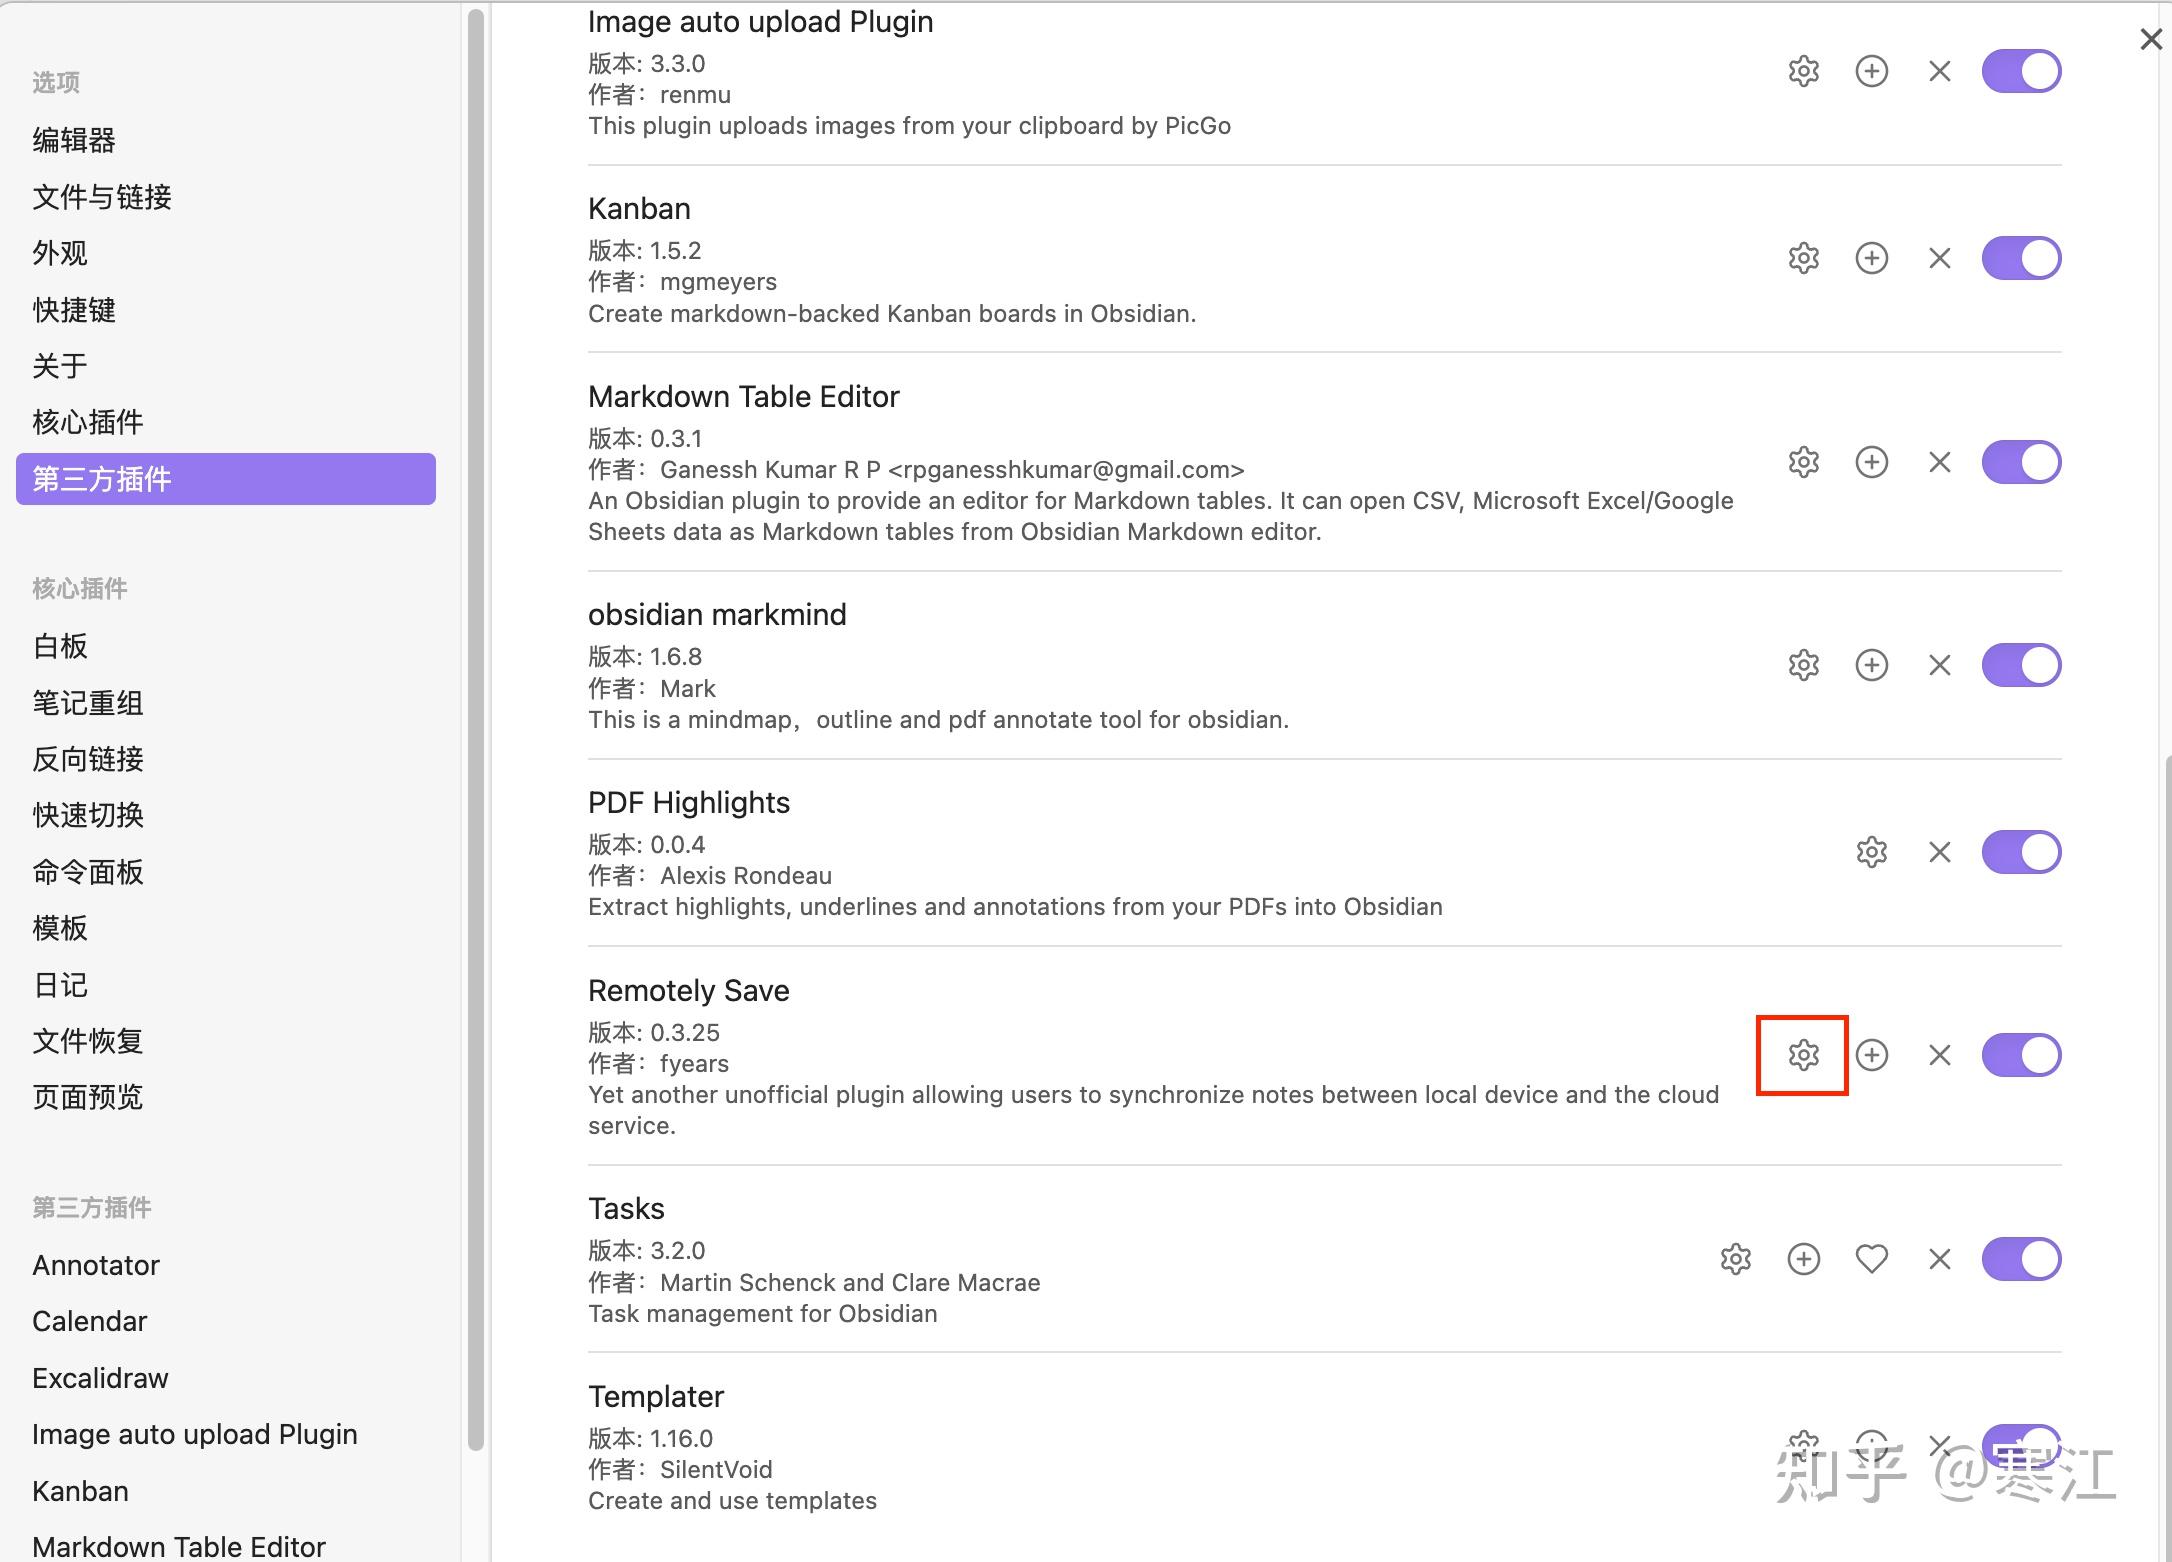Disable the Kanban plugin toggle
Image resolution: width=2172 pixels, height=1562 pixels.
[x=2021, y=258]
